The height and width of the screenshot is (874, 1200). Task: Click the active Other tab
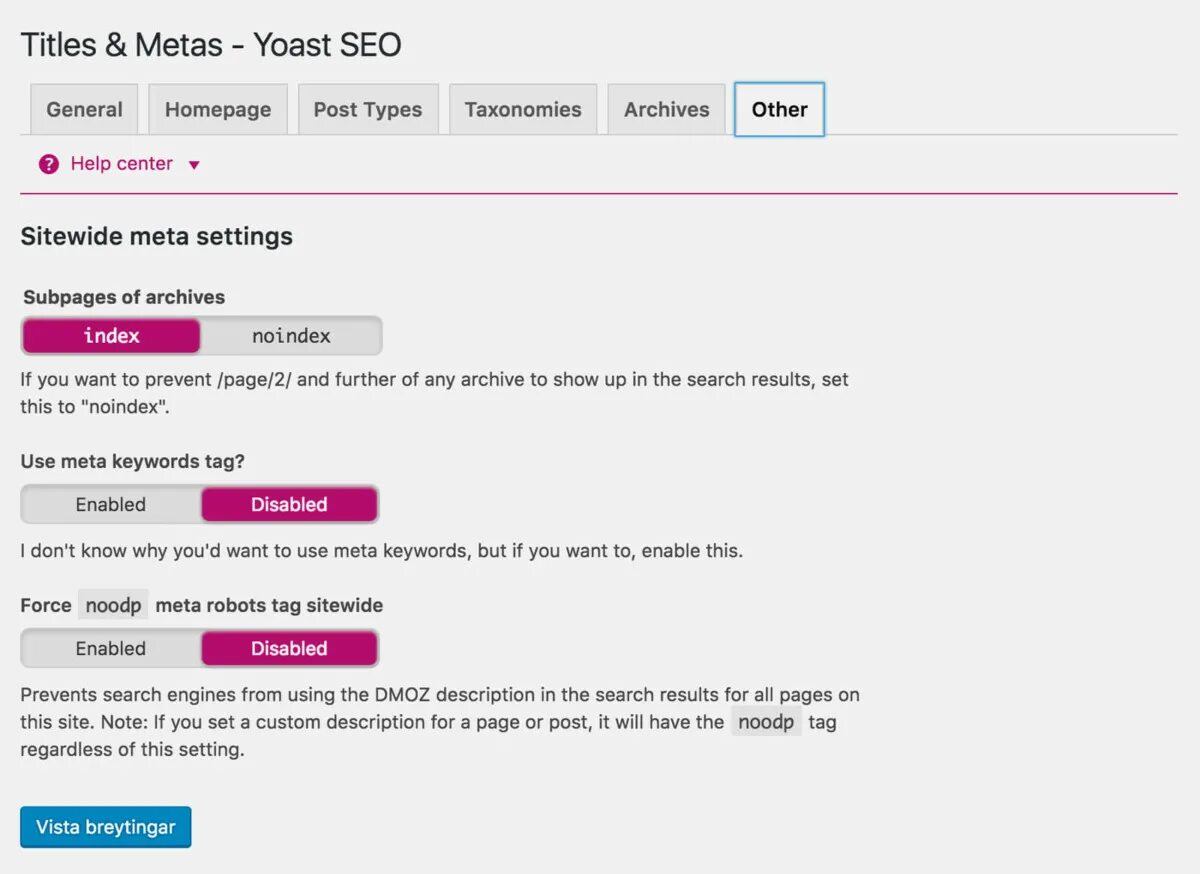[x=779, y=110]
